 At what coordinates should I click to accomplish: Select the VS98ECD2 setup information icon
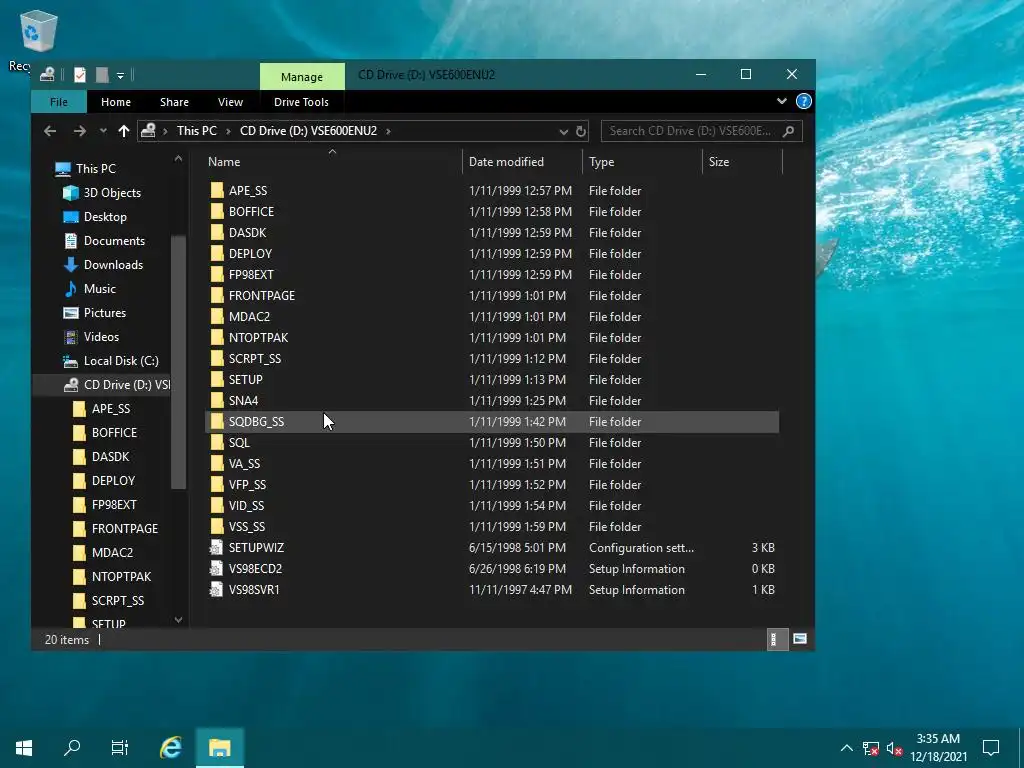(x=216, y=568)
